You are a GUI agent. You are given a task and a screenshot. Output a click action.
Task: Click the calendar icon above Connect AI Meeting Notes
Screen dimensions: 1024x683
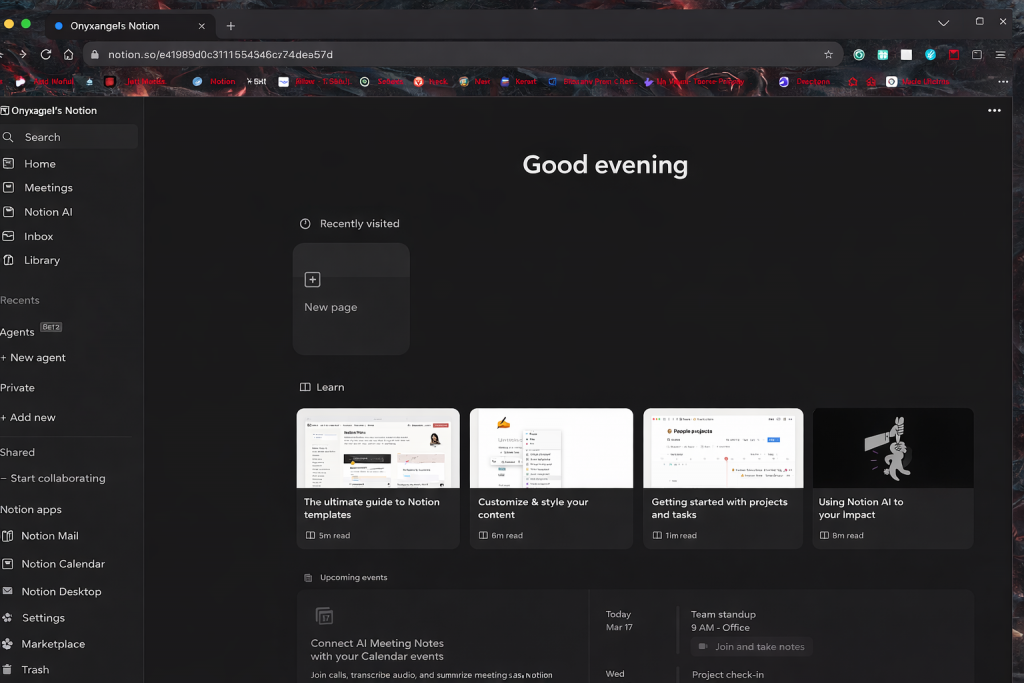tap(324, 616)
